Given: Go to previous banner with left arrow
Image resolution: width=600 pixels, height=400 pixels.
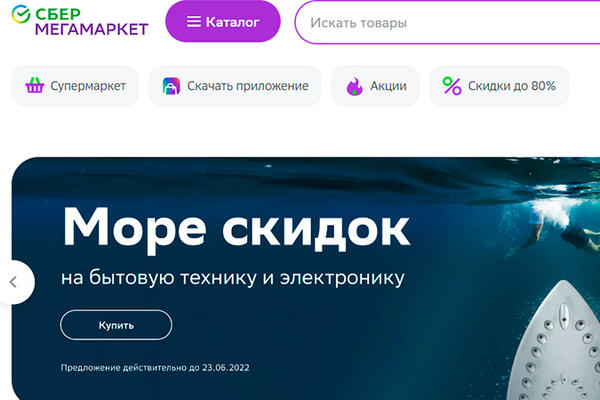Looking at the screenshot, I should click(14, 282).
